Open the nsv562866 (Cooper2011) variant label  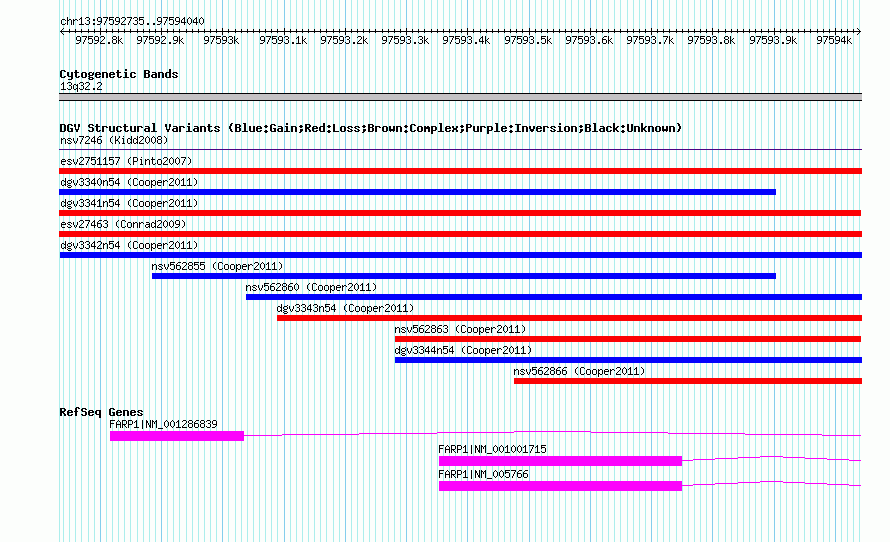[x=579, y=371]
